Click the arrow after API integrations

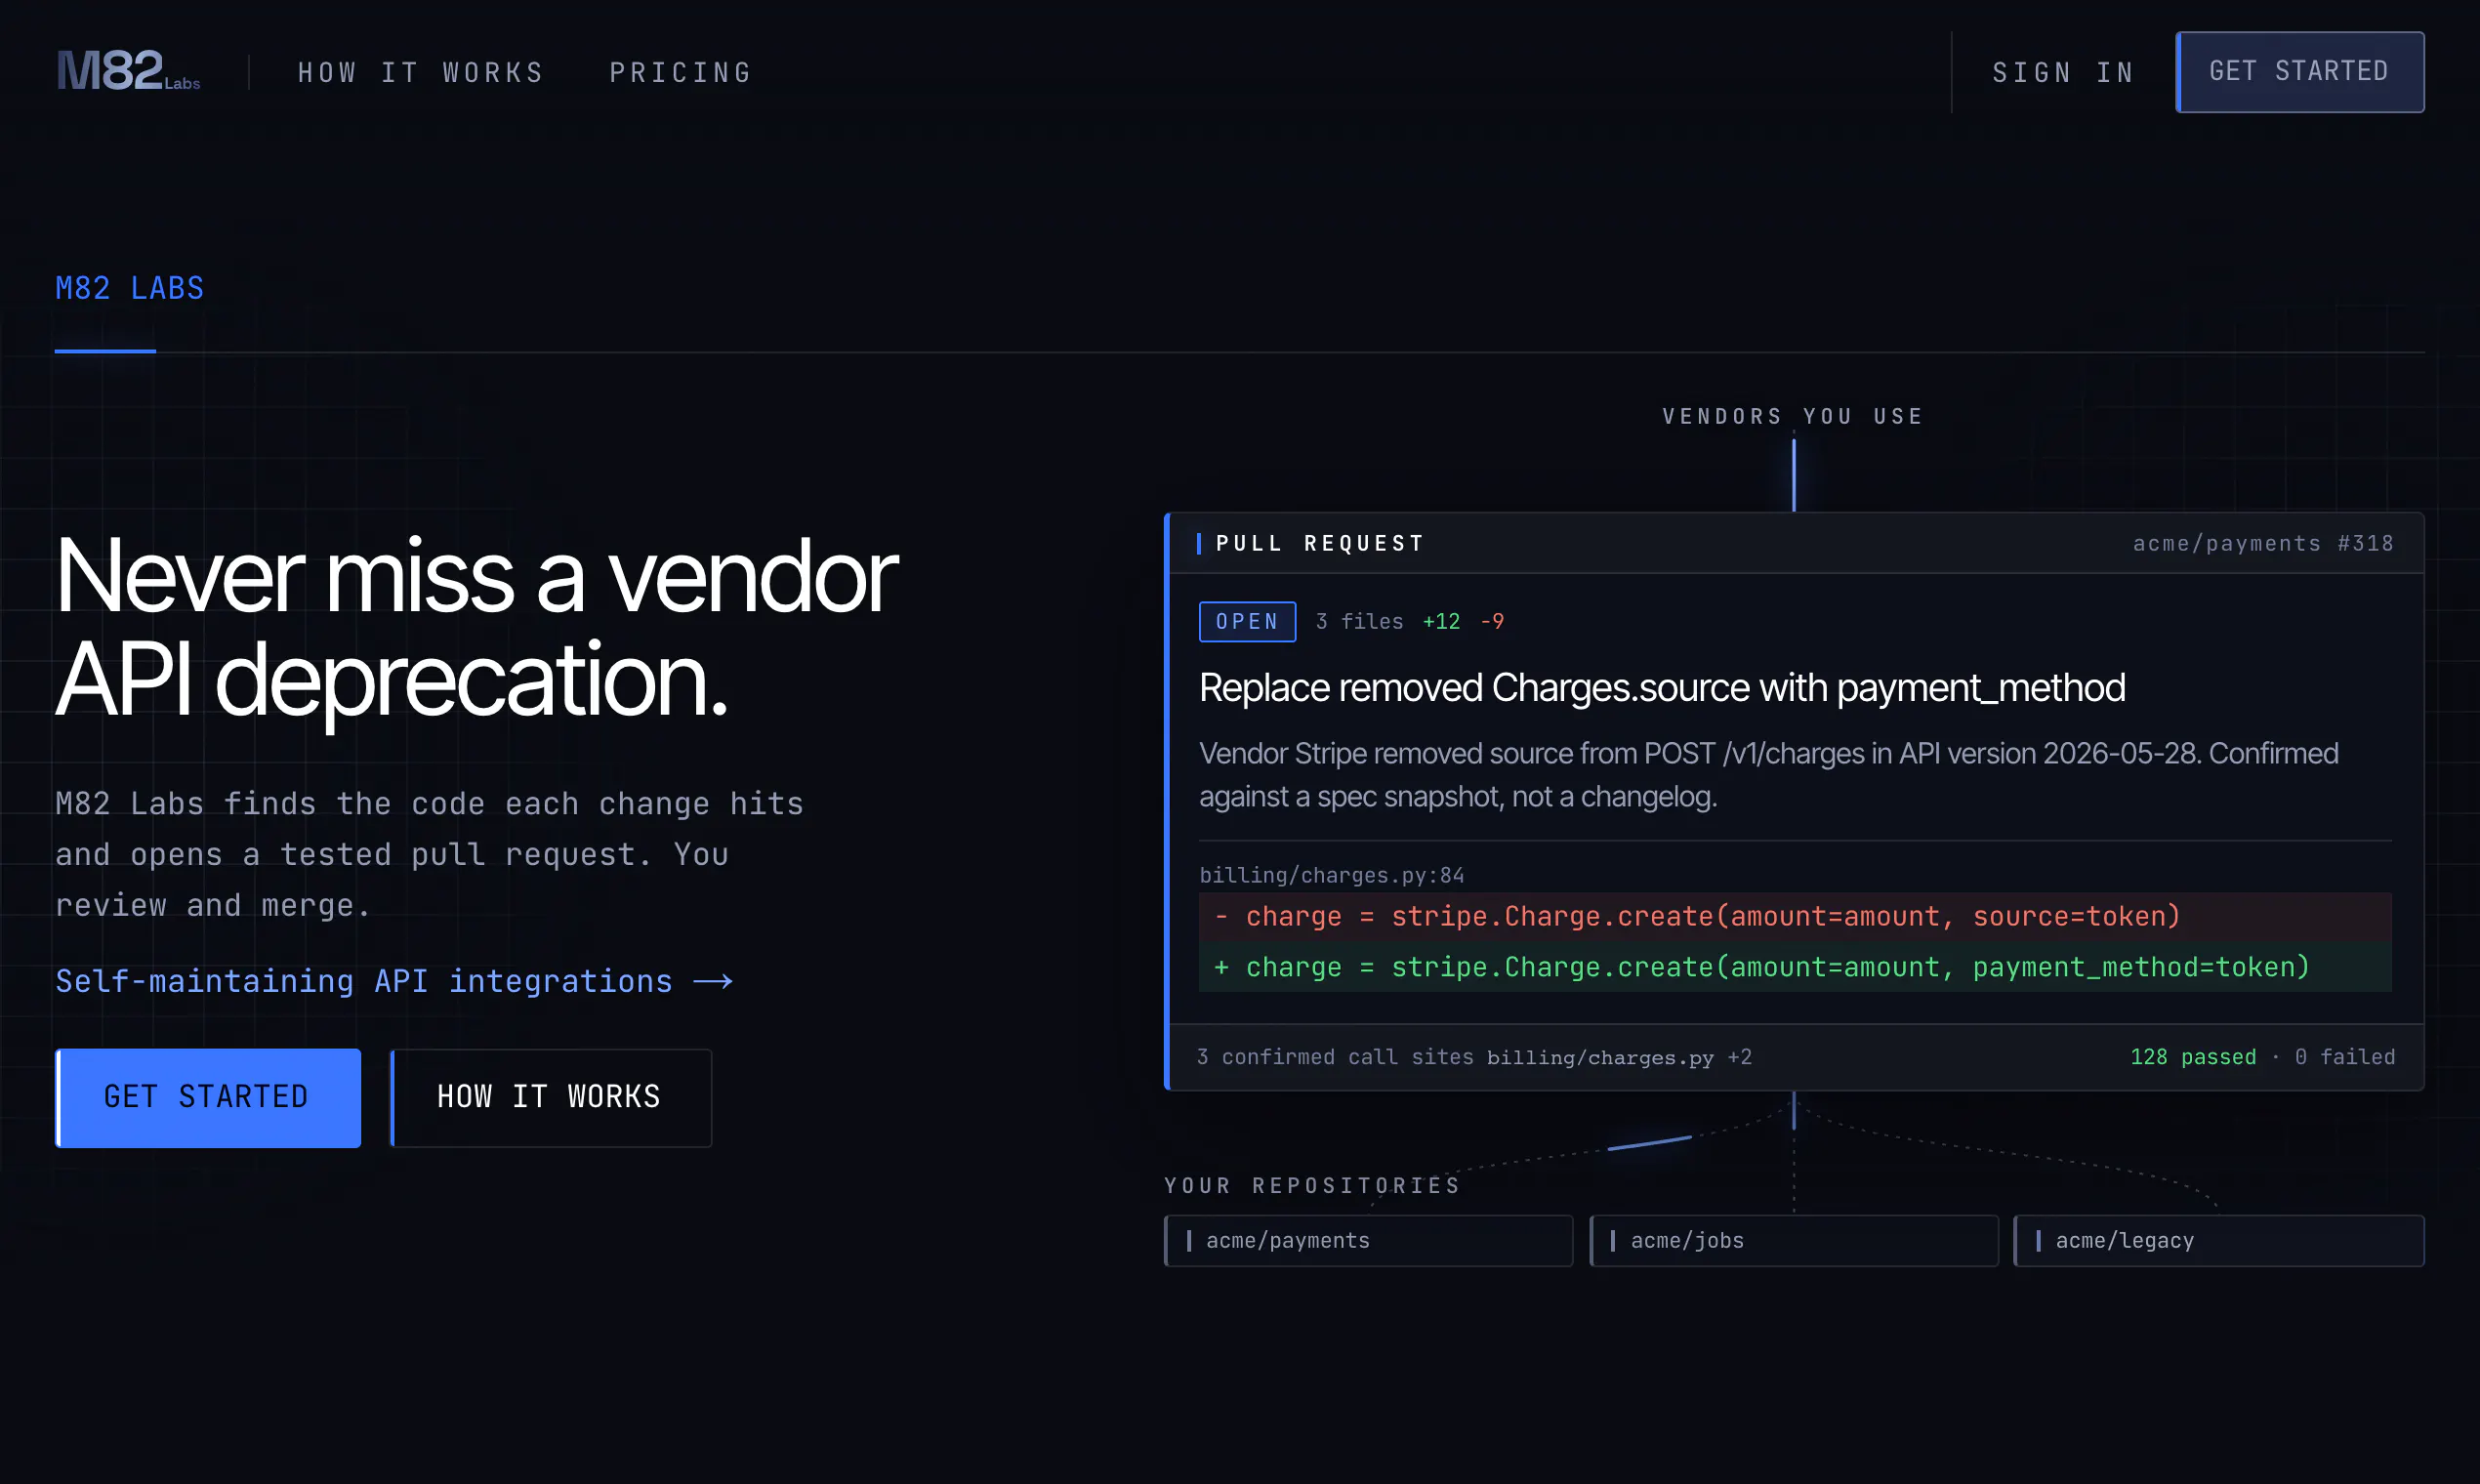tap(713, 982)
